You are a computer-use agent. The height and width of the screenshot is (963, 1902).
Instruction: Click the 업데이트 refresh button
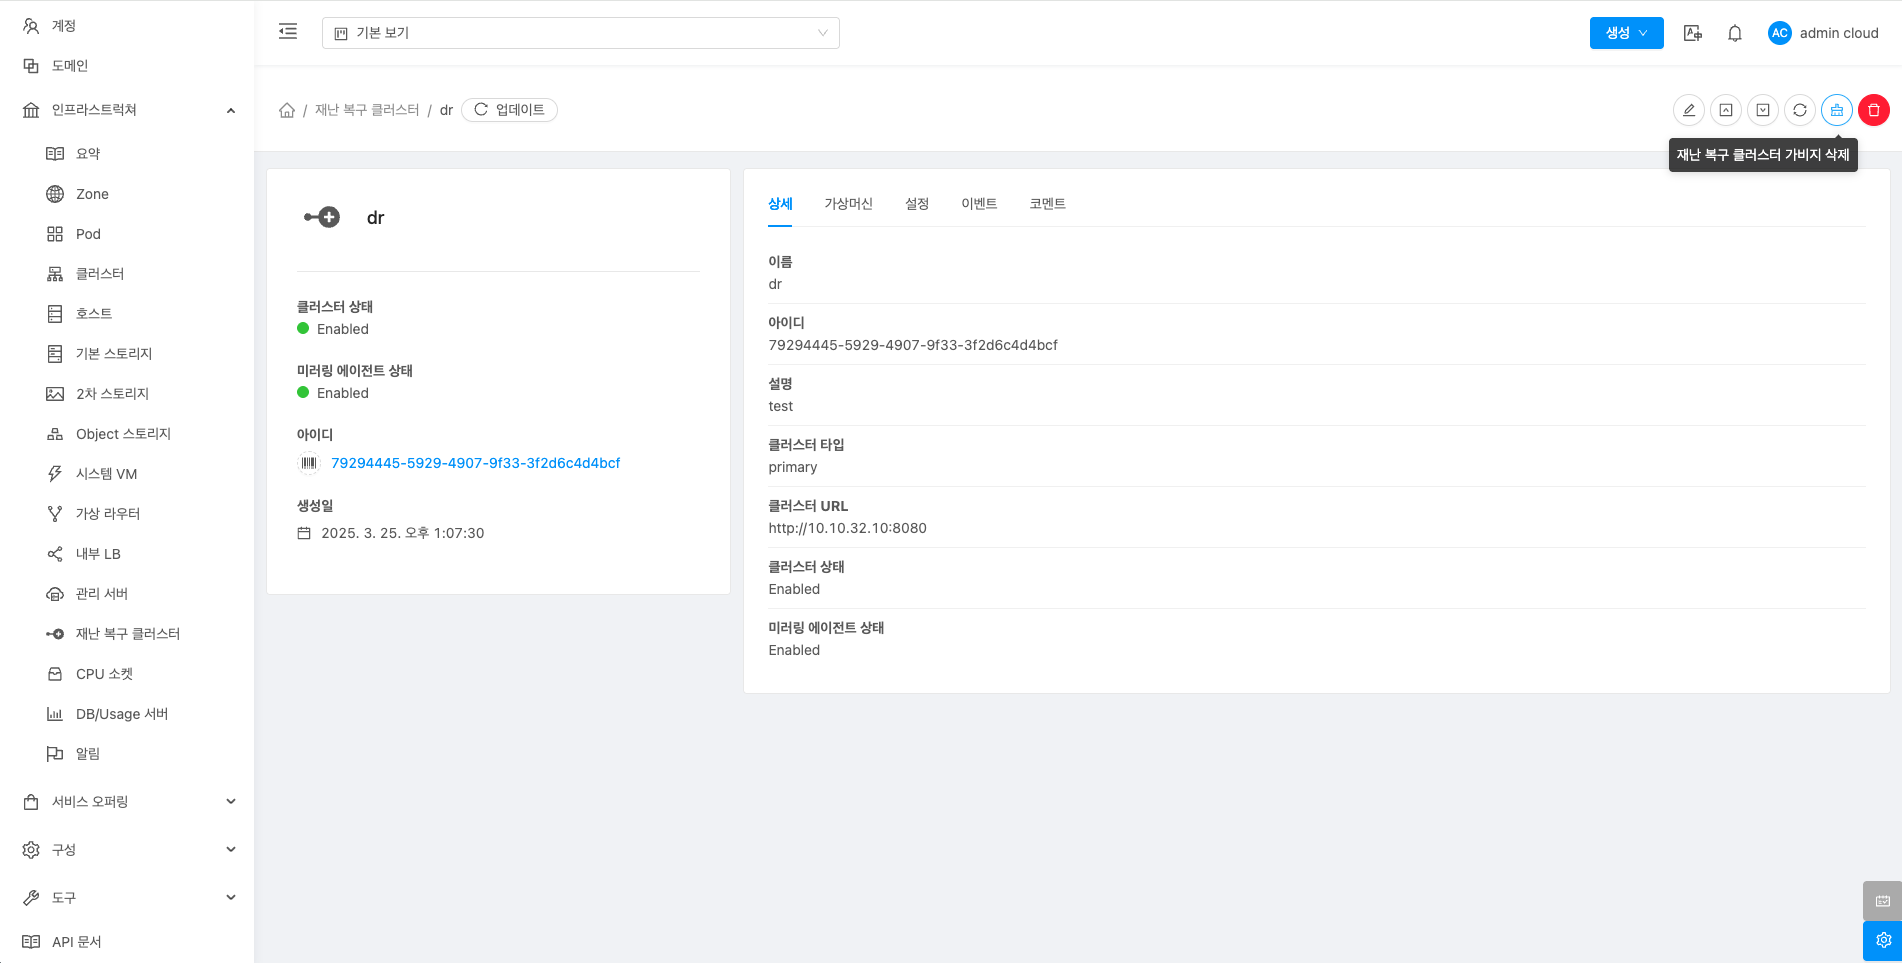tap(509, 110)
